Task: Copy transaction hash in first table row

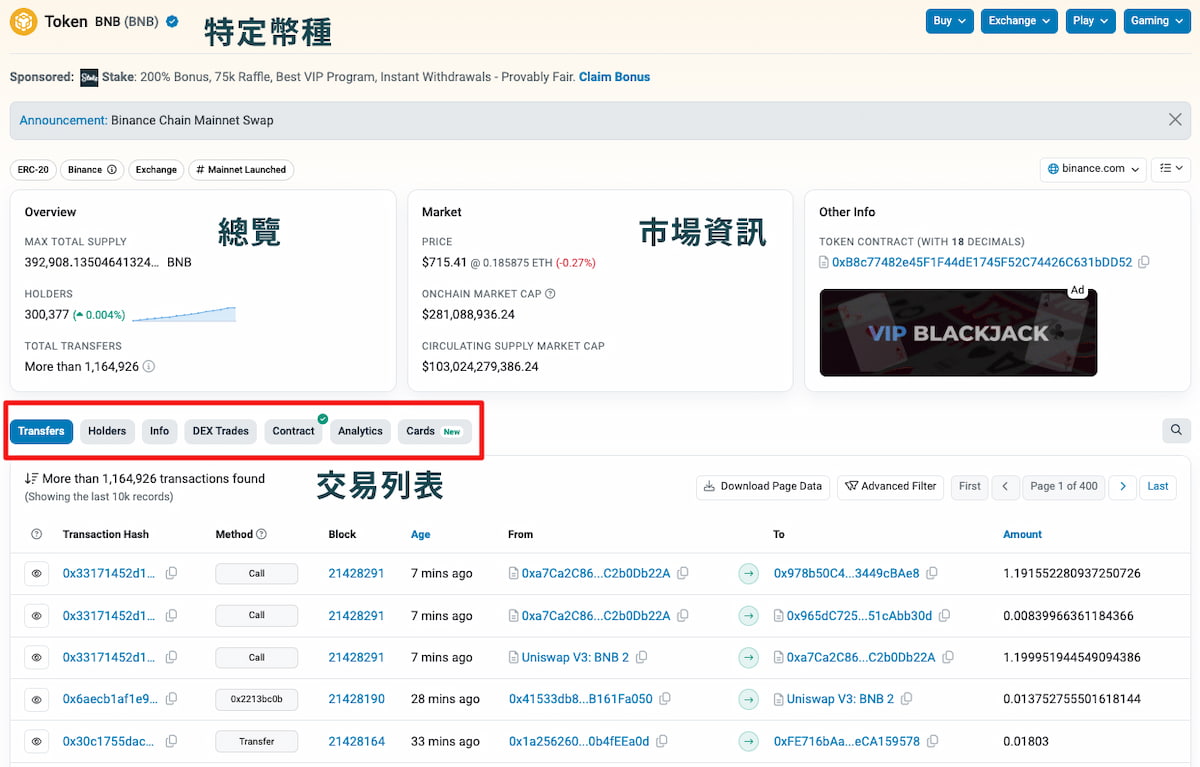Action: pos(172,574)
